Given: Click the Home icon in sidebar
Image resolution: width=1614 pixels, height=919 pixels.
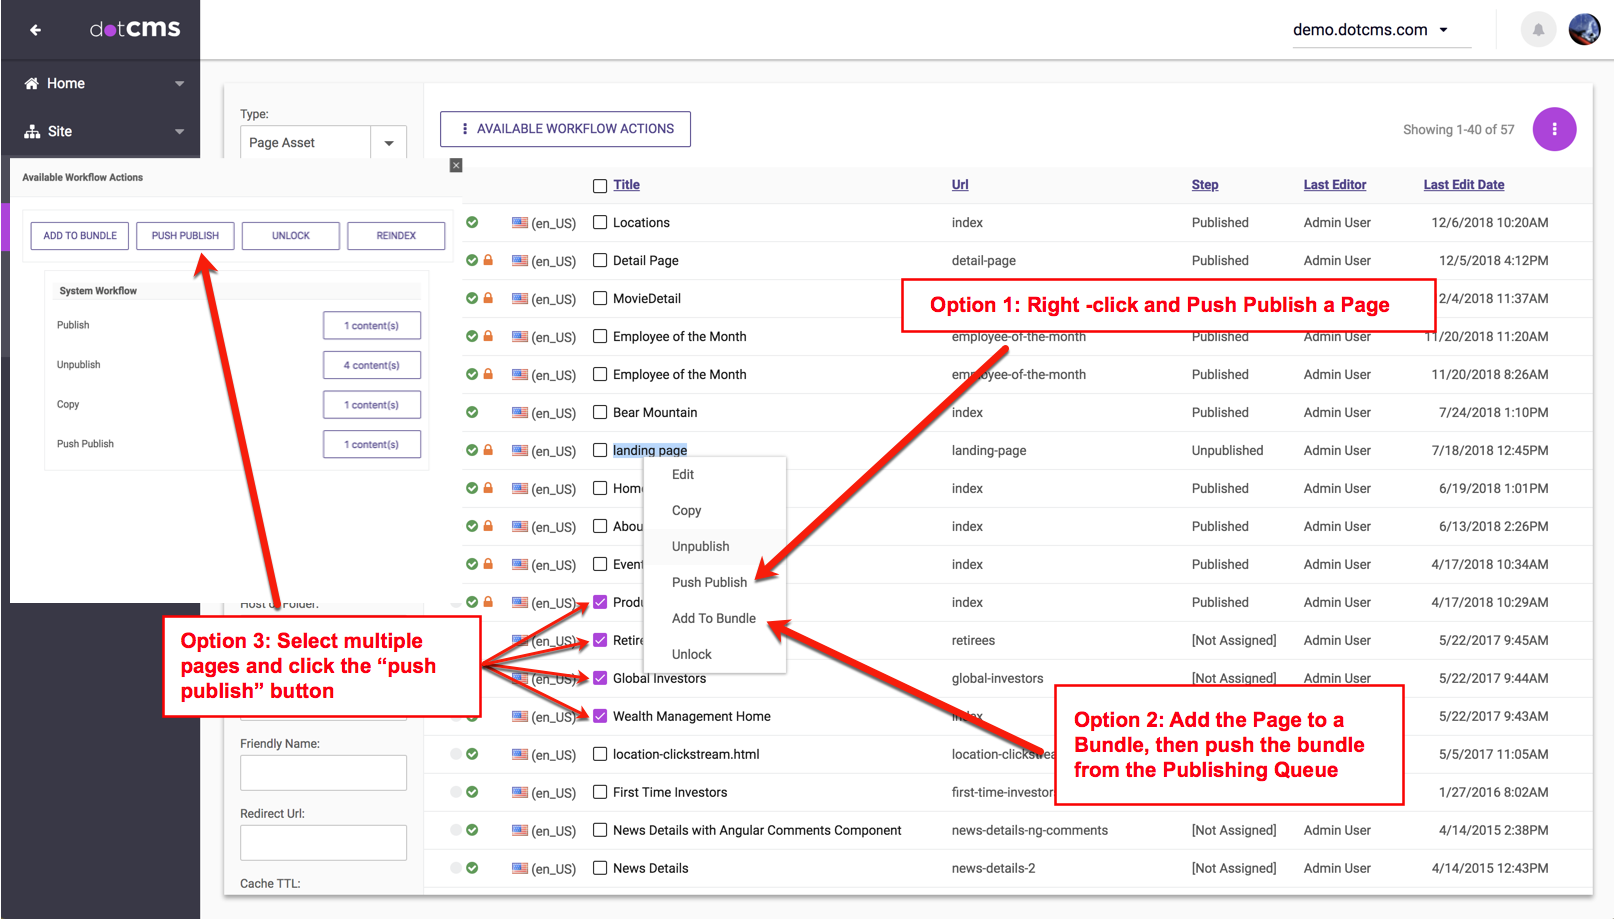Looking at the screenshot, I should pos(32,84).
